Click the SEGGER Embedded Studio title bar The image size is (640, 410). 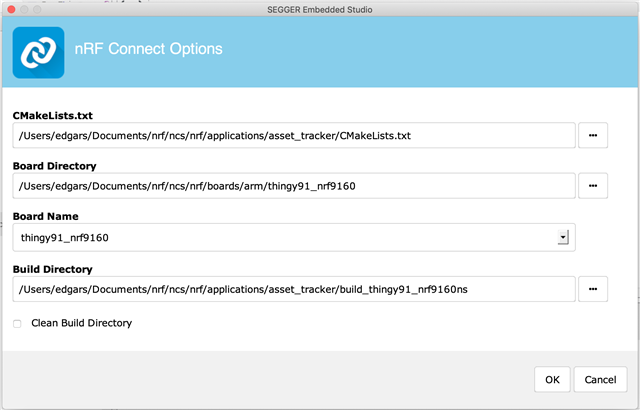320,10
